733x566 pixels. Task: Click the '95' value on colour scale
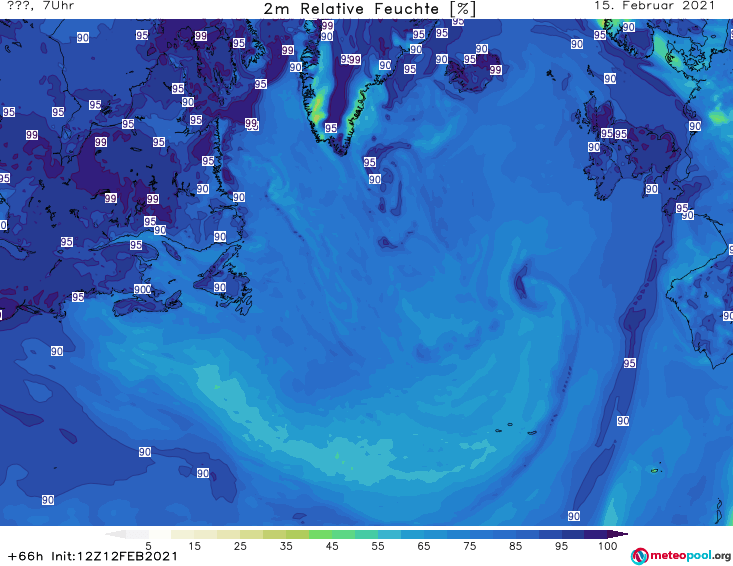pos(561,546)
